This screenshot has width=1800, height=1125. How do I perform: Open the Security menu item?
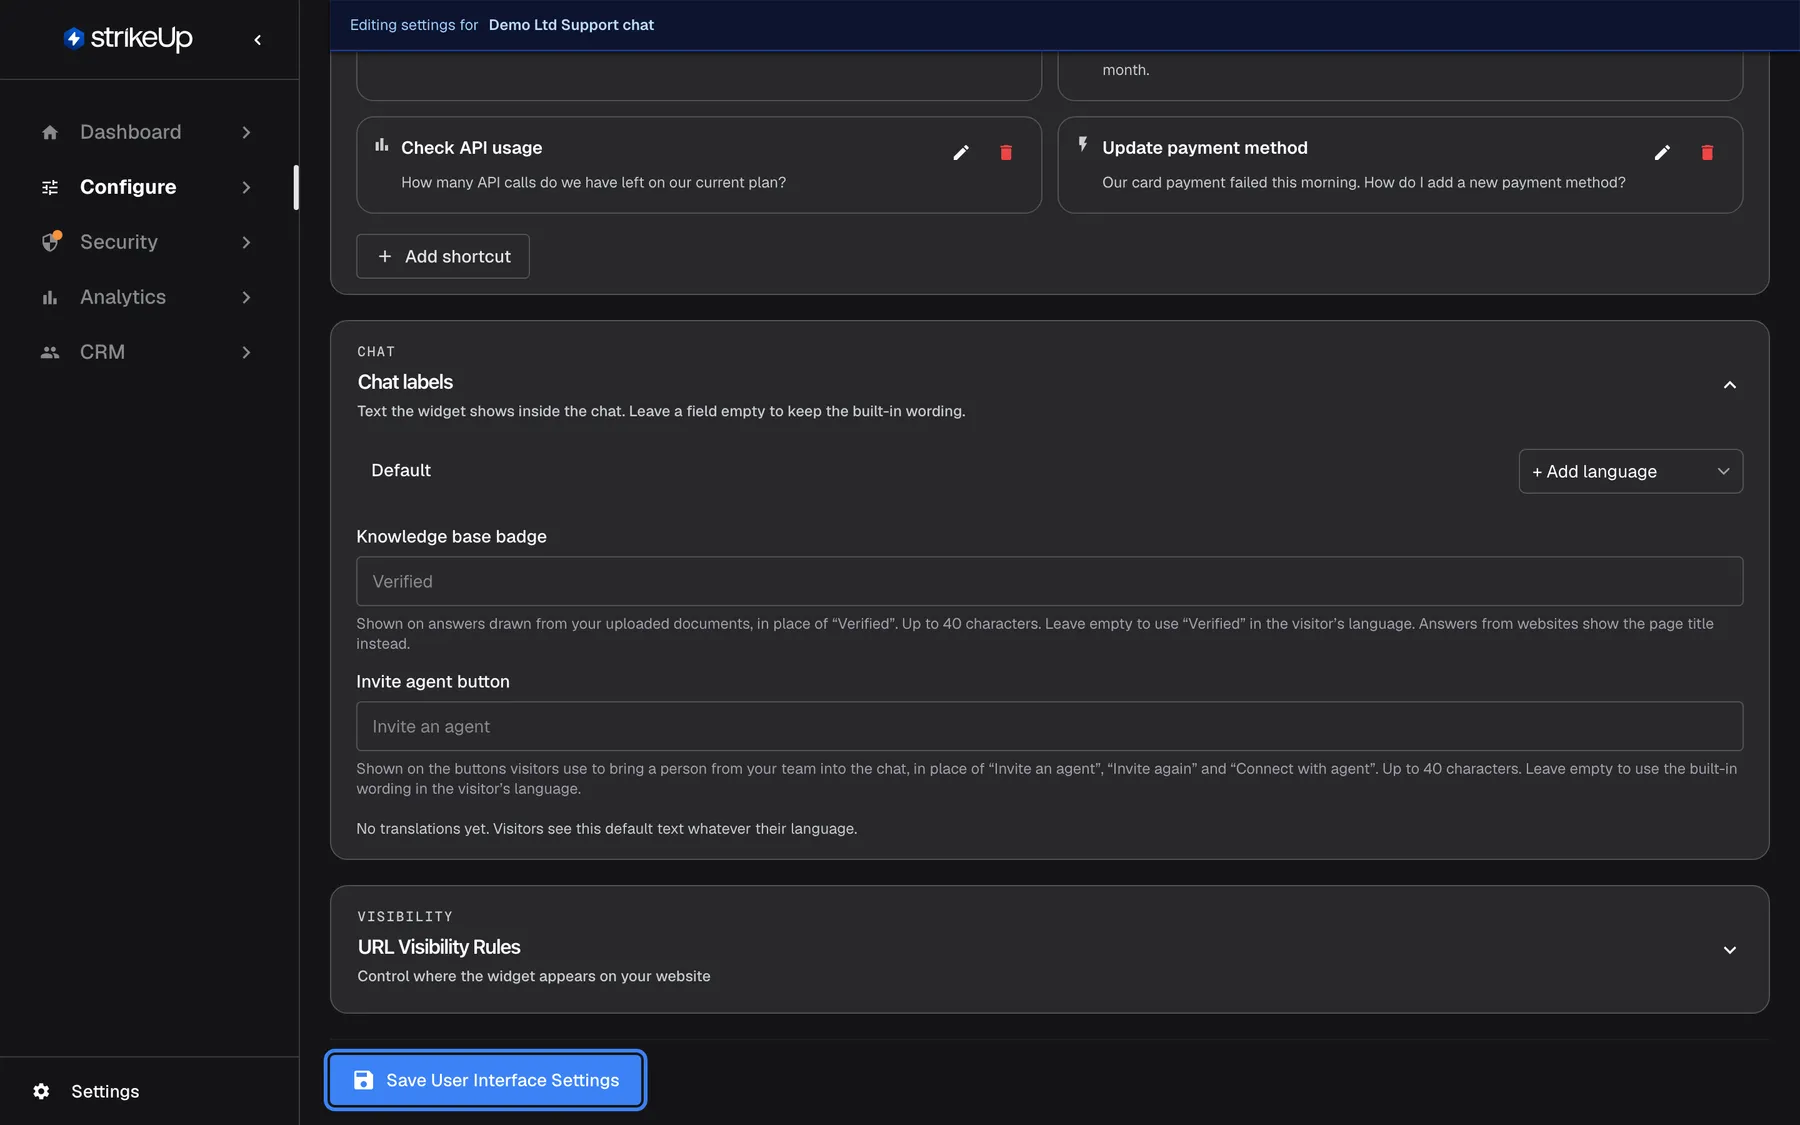[148, 242]
